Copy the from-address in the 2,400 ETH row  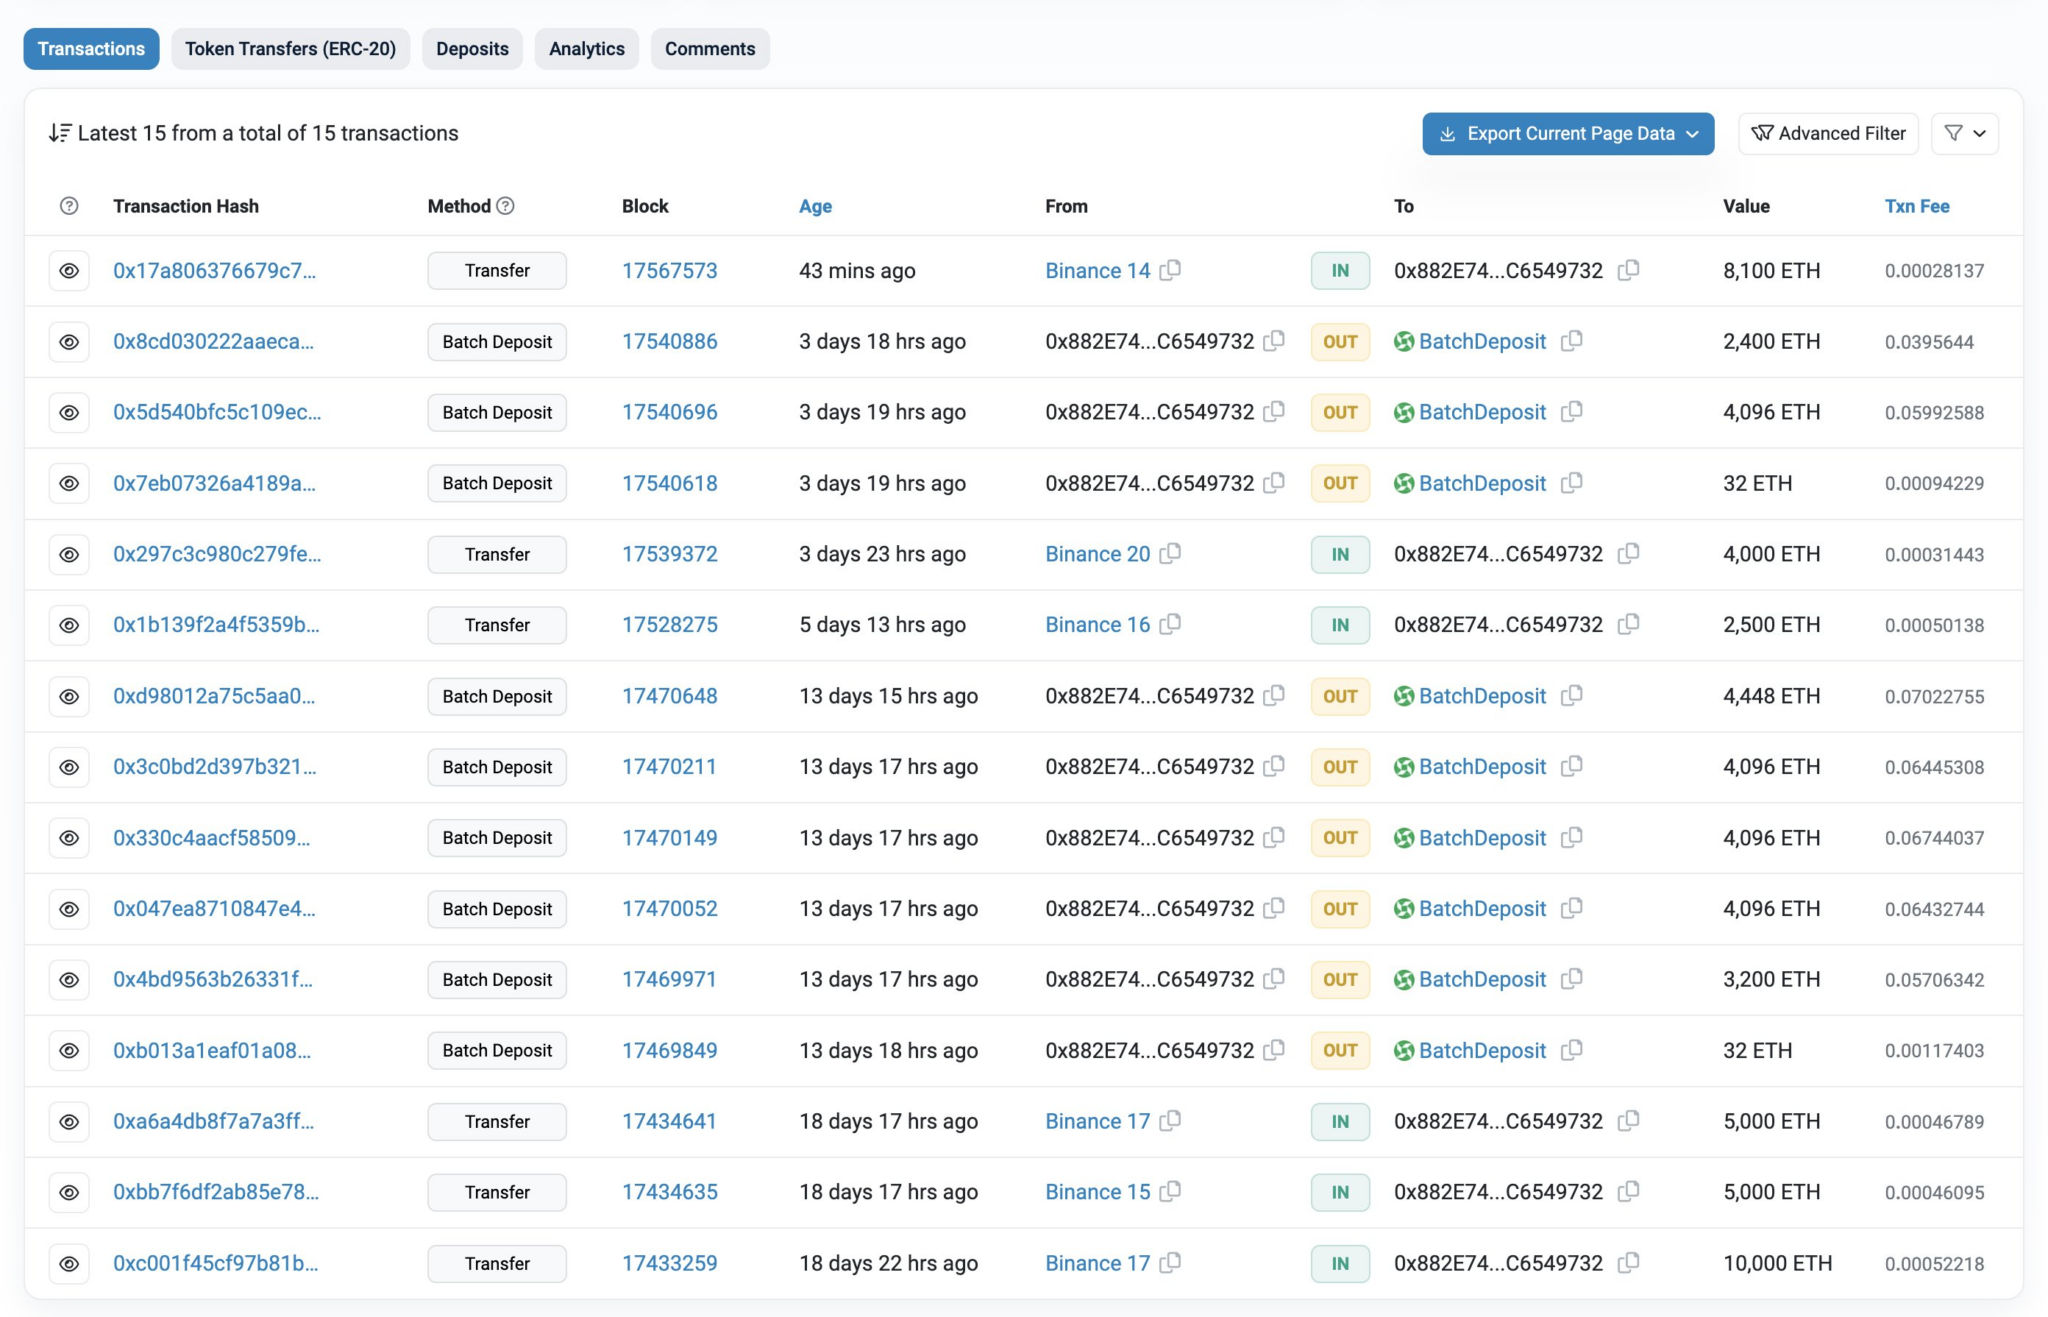(1274, 341)
